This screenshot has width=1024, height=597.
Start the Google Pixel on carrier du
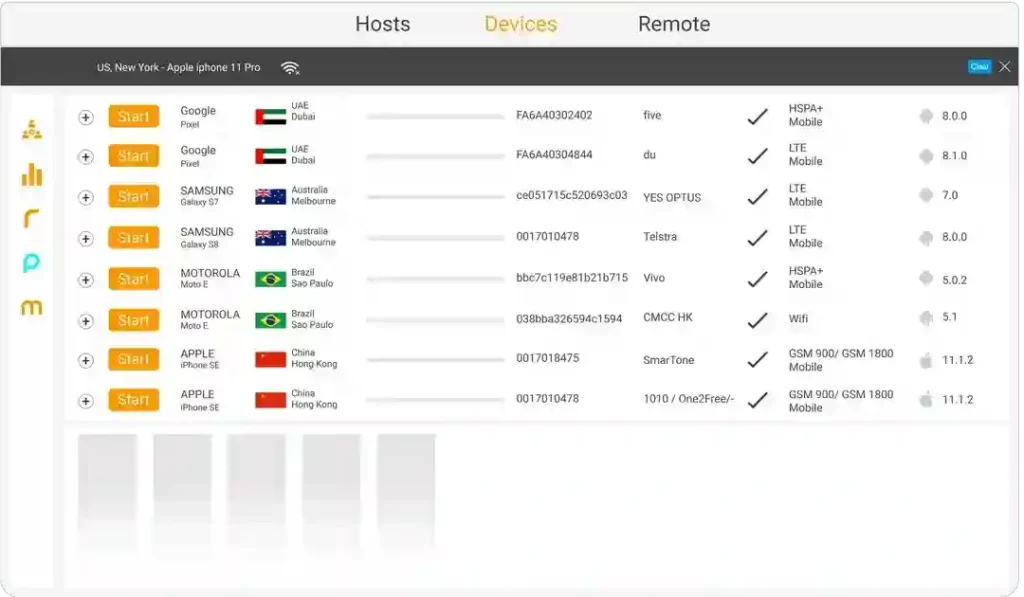[x=133, y=156]
